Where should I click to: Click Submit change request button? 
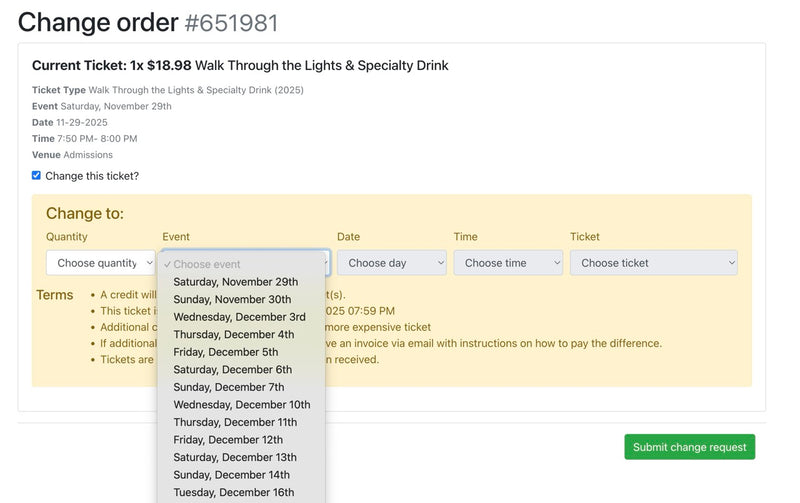pos(689,447)
